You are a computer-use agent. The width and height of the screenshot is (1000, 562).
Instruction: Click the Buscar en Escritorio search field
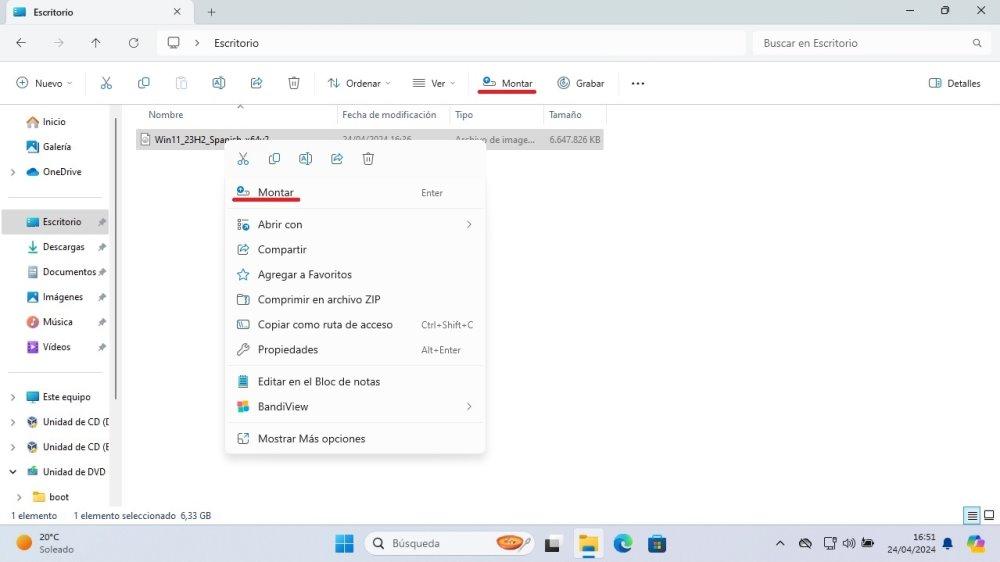coord(860,43)
